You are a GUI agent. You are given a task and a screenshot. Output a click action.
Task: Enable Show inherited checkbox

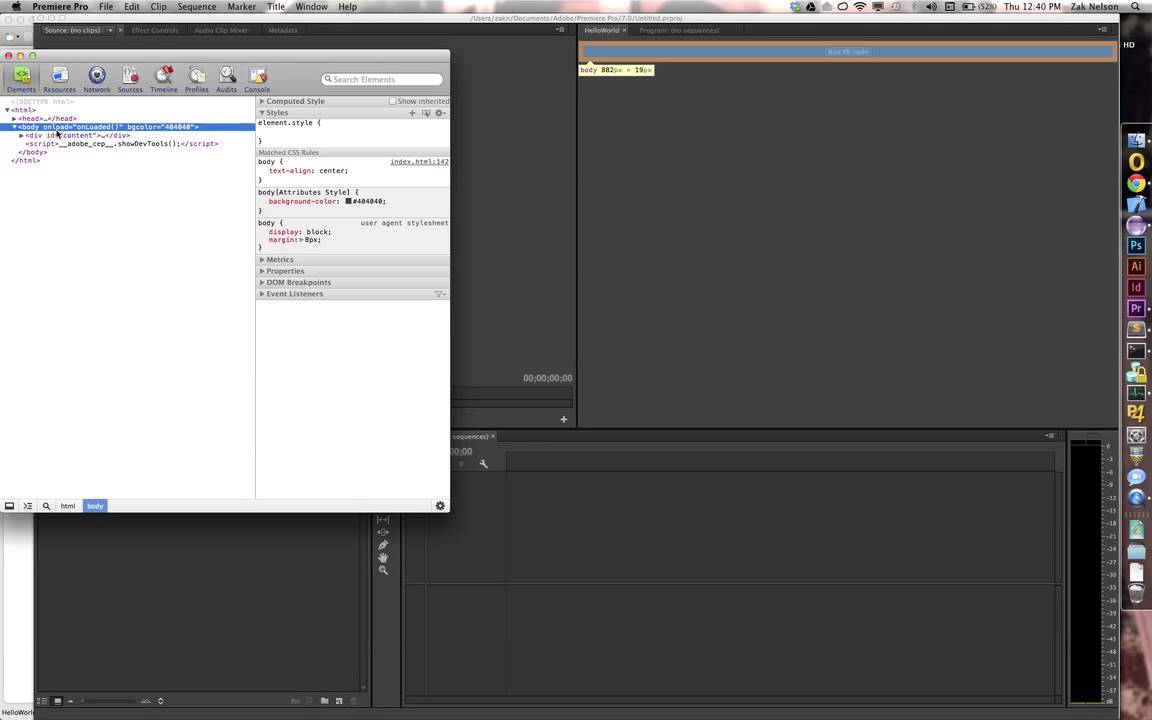pos(392,101)
